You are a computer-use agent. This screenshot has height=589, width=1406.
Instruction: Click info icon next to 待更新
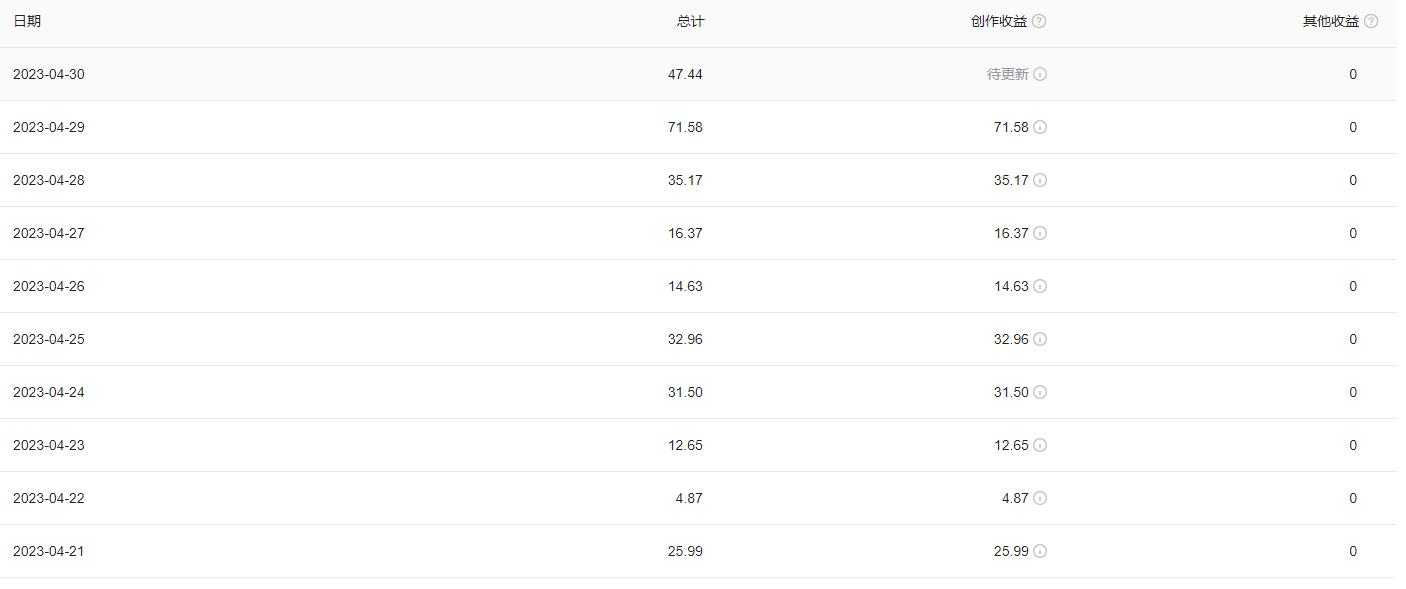click(1040, 74)
